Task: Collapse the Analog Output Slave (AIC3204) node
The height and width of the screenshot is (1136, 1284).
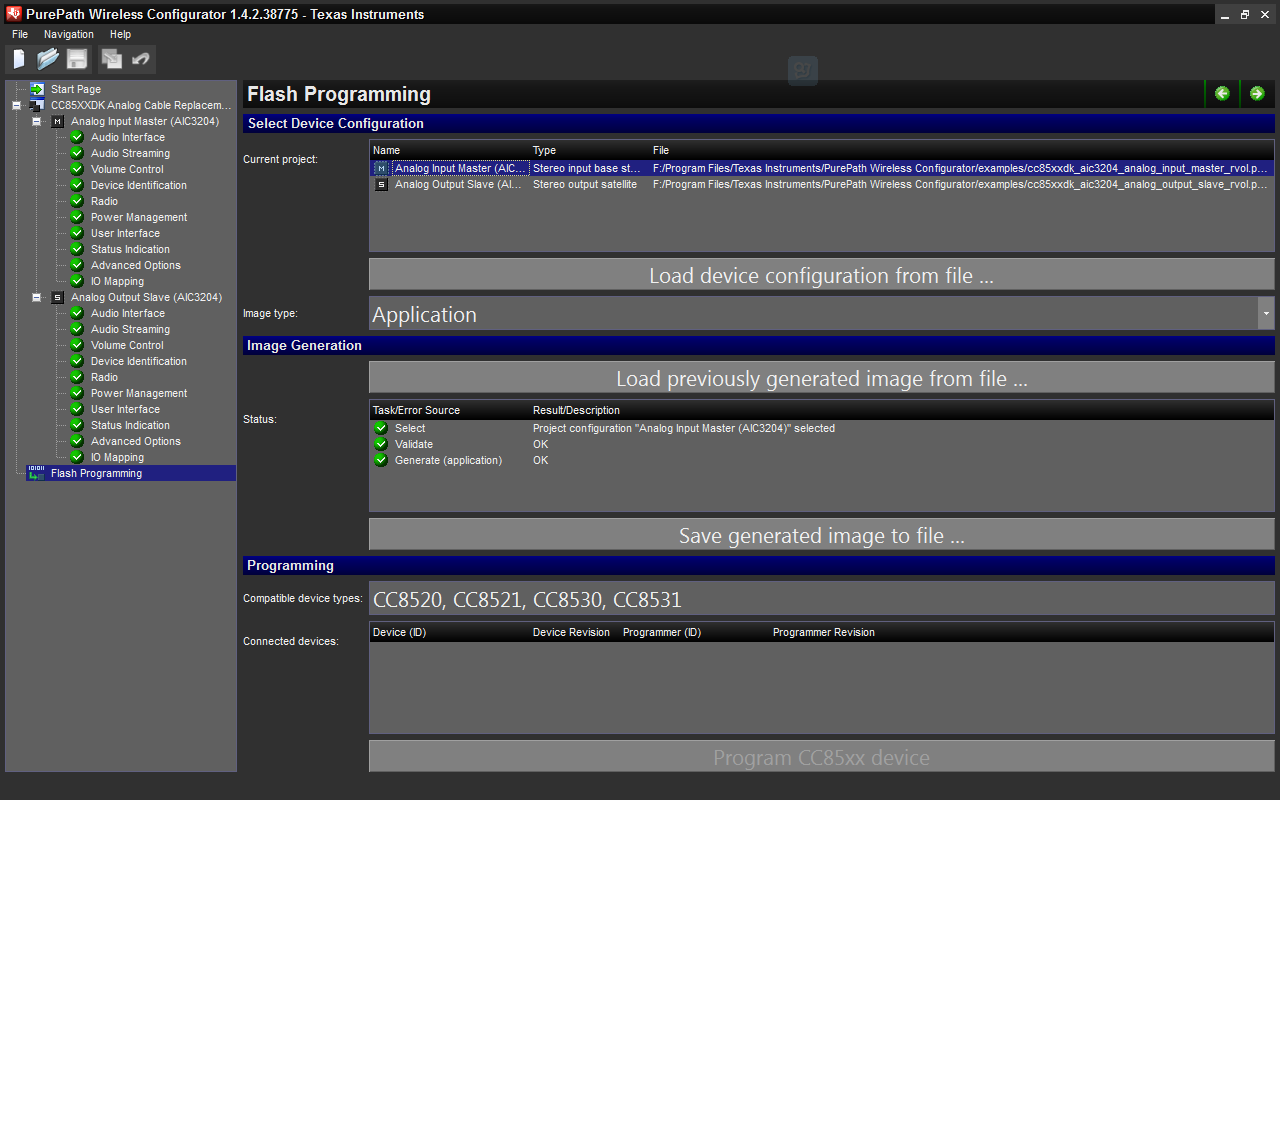Action: [x=36, y=297]
